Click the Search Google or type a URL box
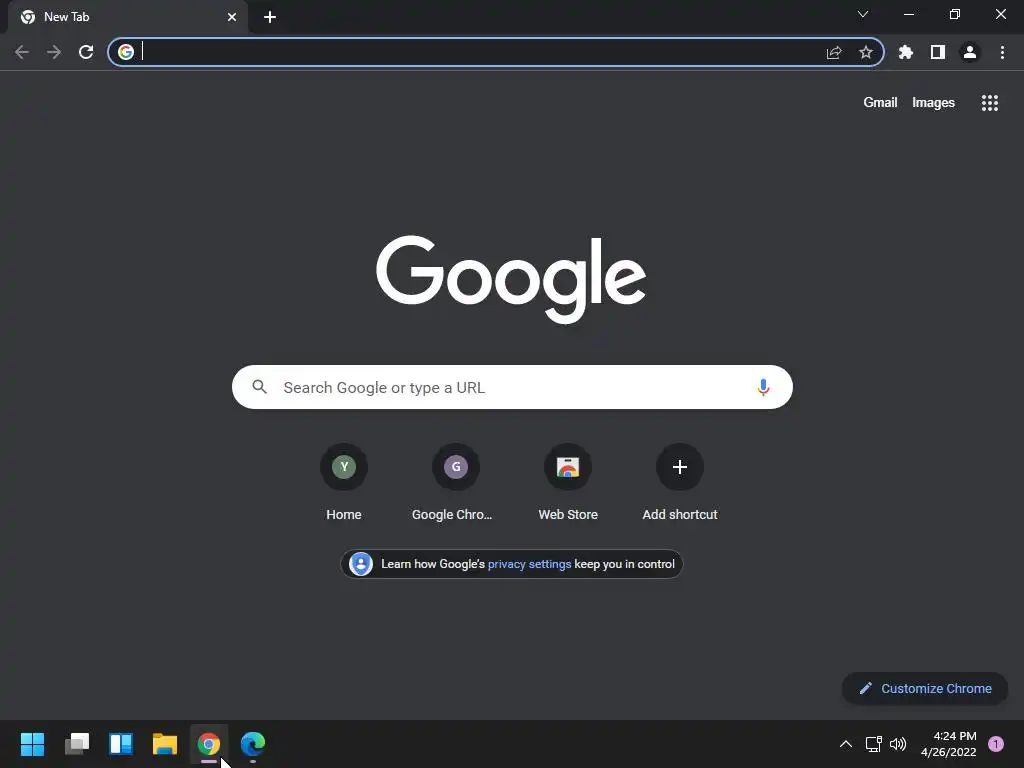This screenshot has height=768, width=1024. [x=512, y=387]
